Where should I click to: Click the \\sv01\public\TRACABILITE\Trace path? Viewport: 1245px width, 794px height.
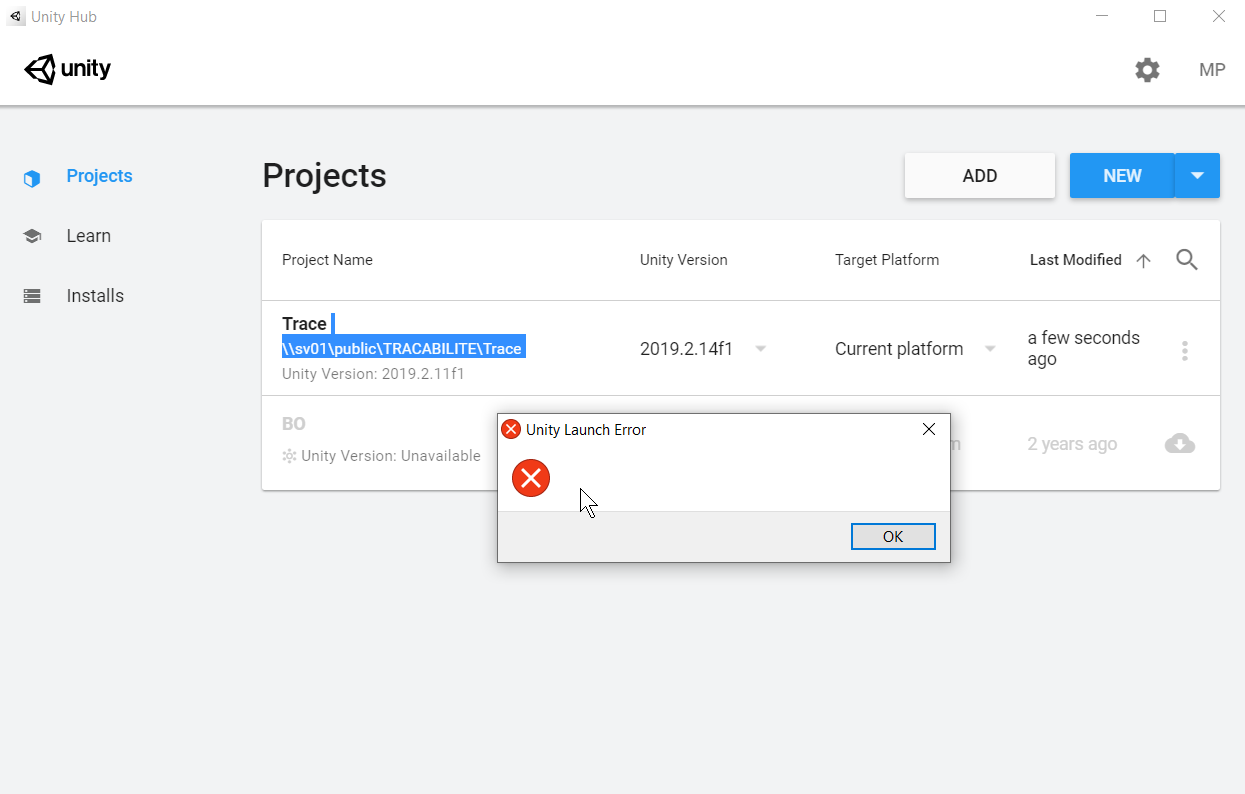click(x=402, y=349)
